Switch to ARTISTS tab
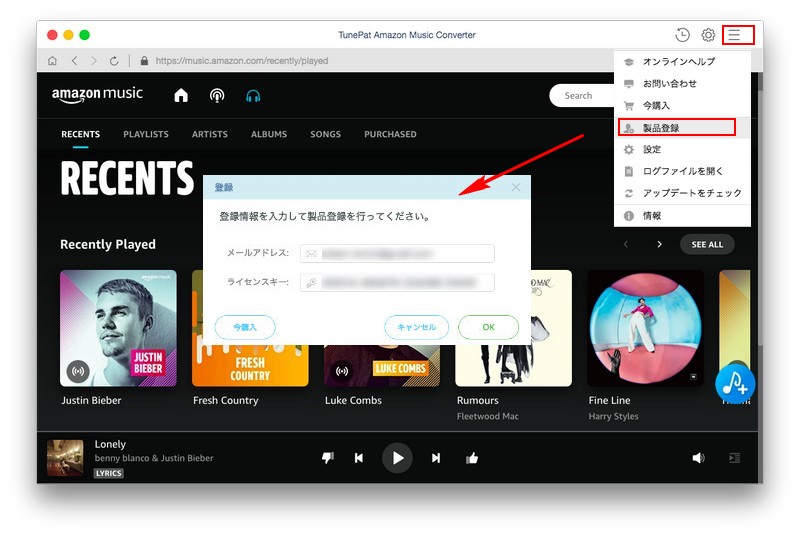Image resolution: width=800 pixels, height=536 pixels. point(210,134)
